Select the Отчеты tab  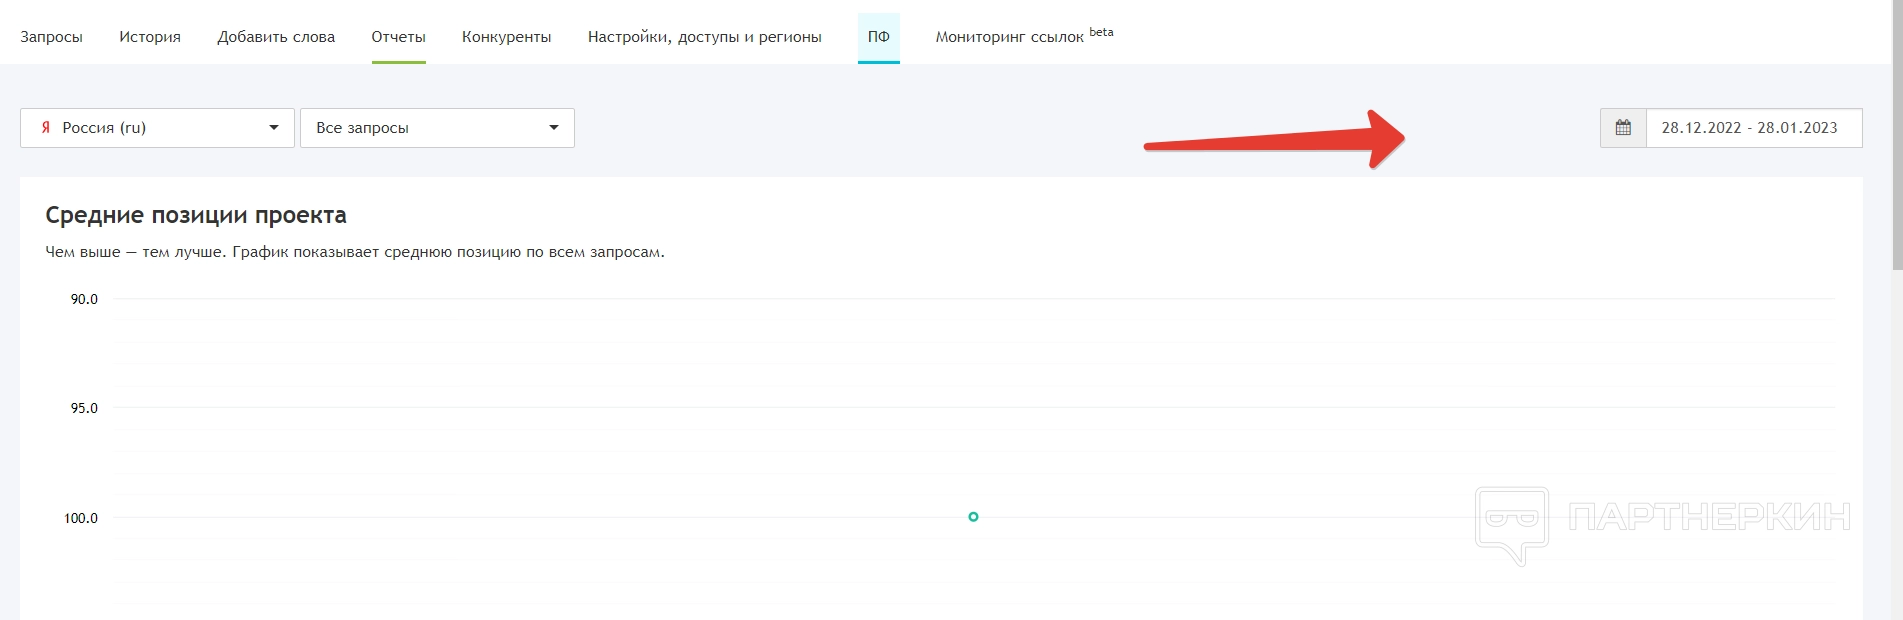click(x=398, y=37)
